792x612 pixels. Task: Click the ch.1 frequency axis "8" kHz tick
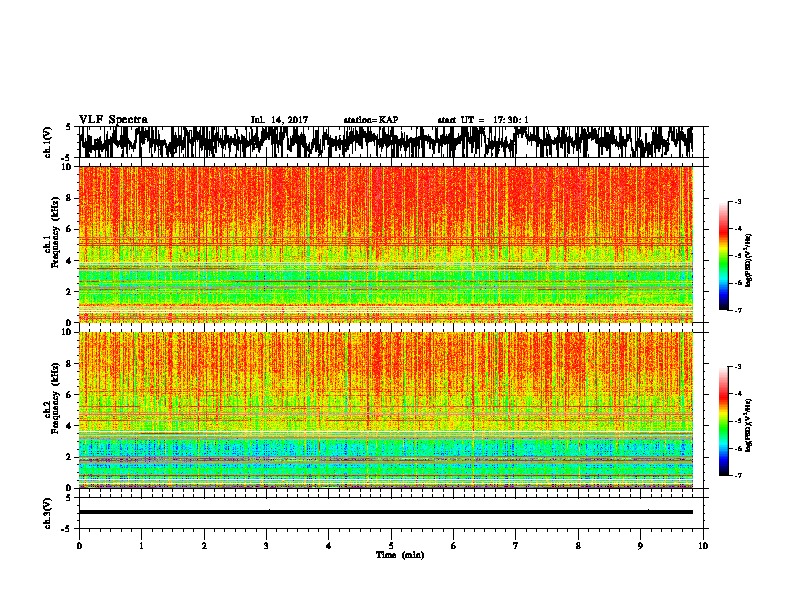(70, 198)
